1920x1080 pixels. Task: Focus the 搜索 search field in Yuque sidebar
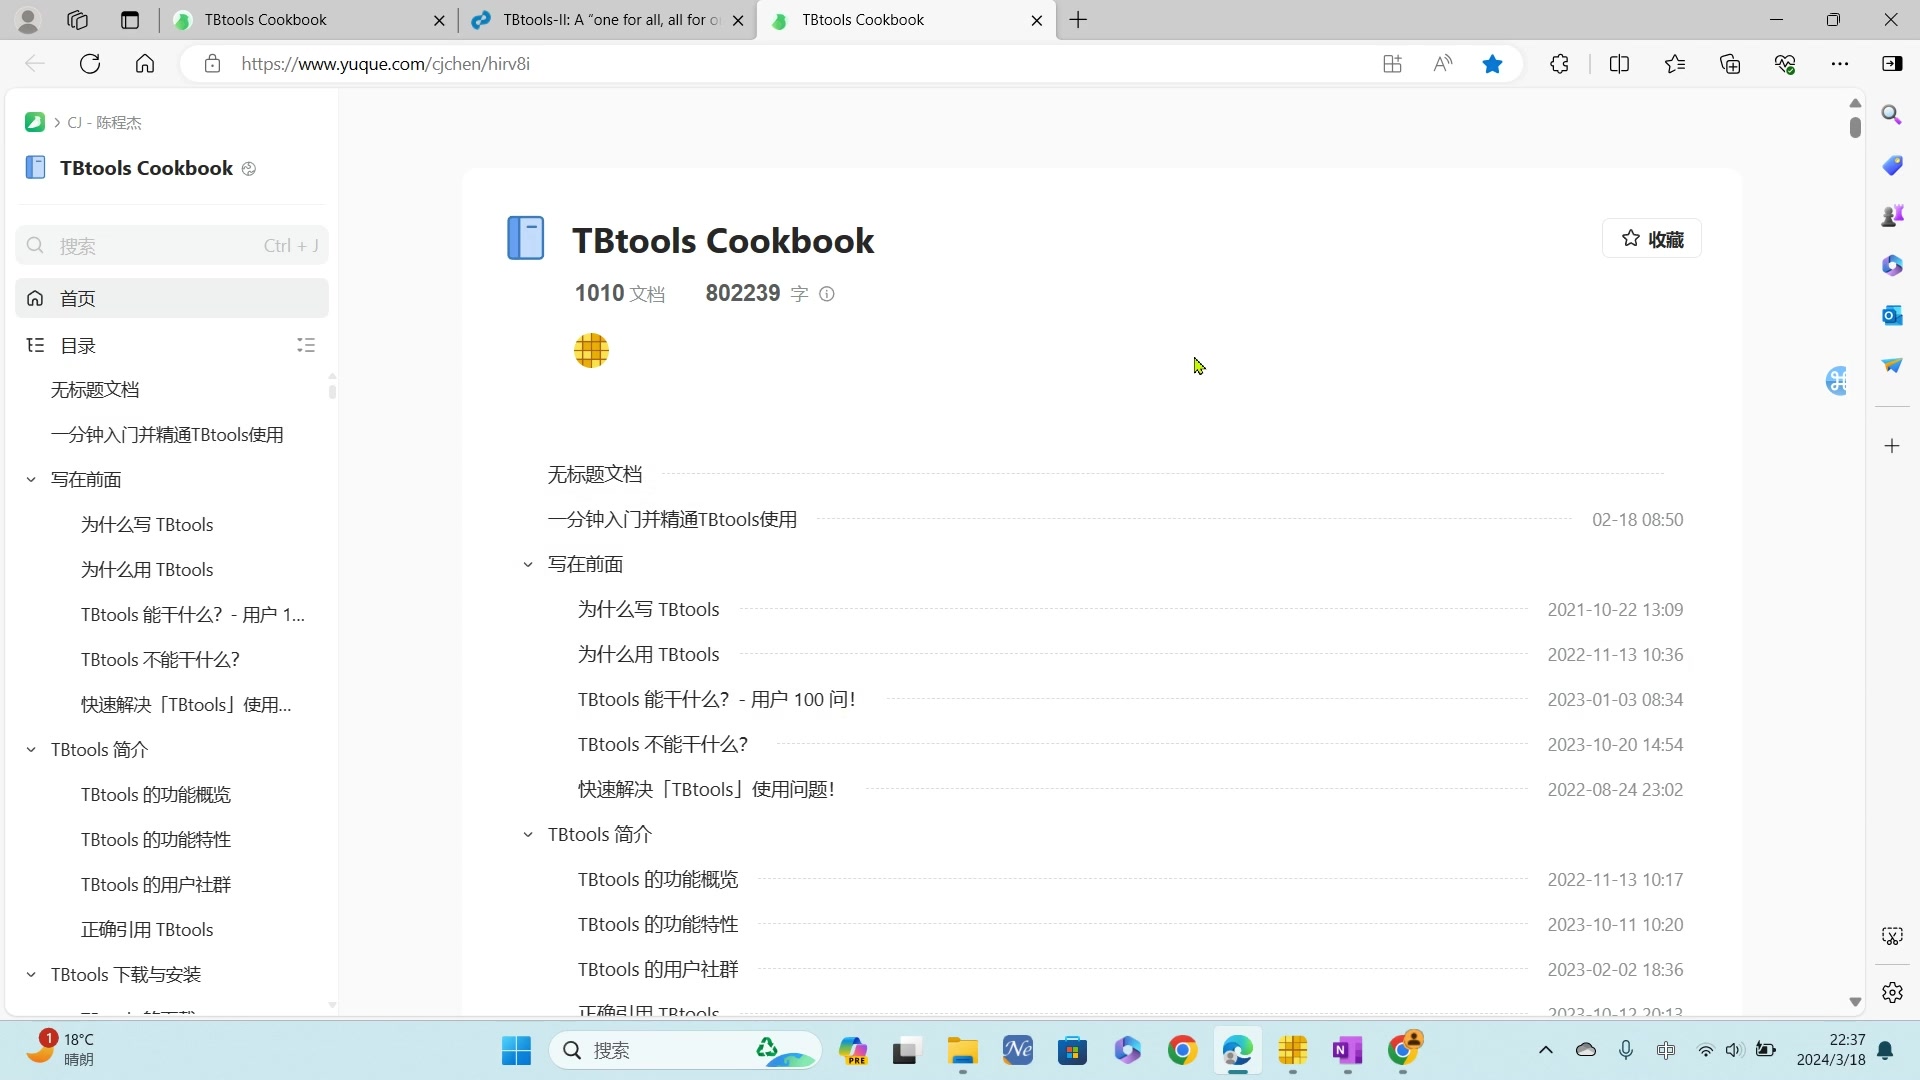coord(172,246)
